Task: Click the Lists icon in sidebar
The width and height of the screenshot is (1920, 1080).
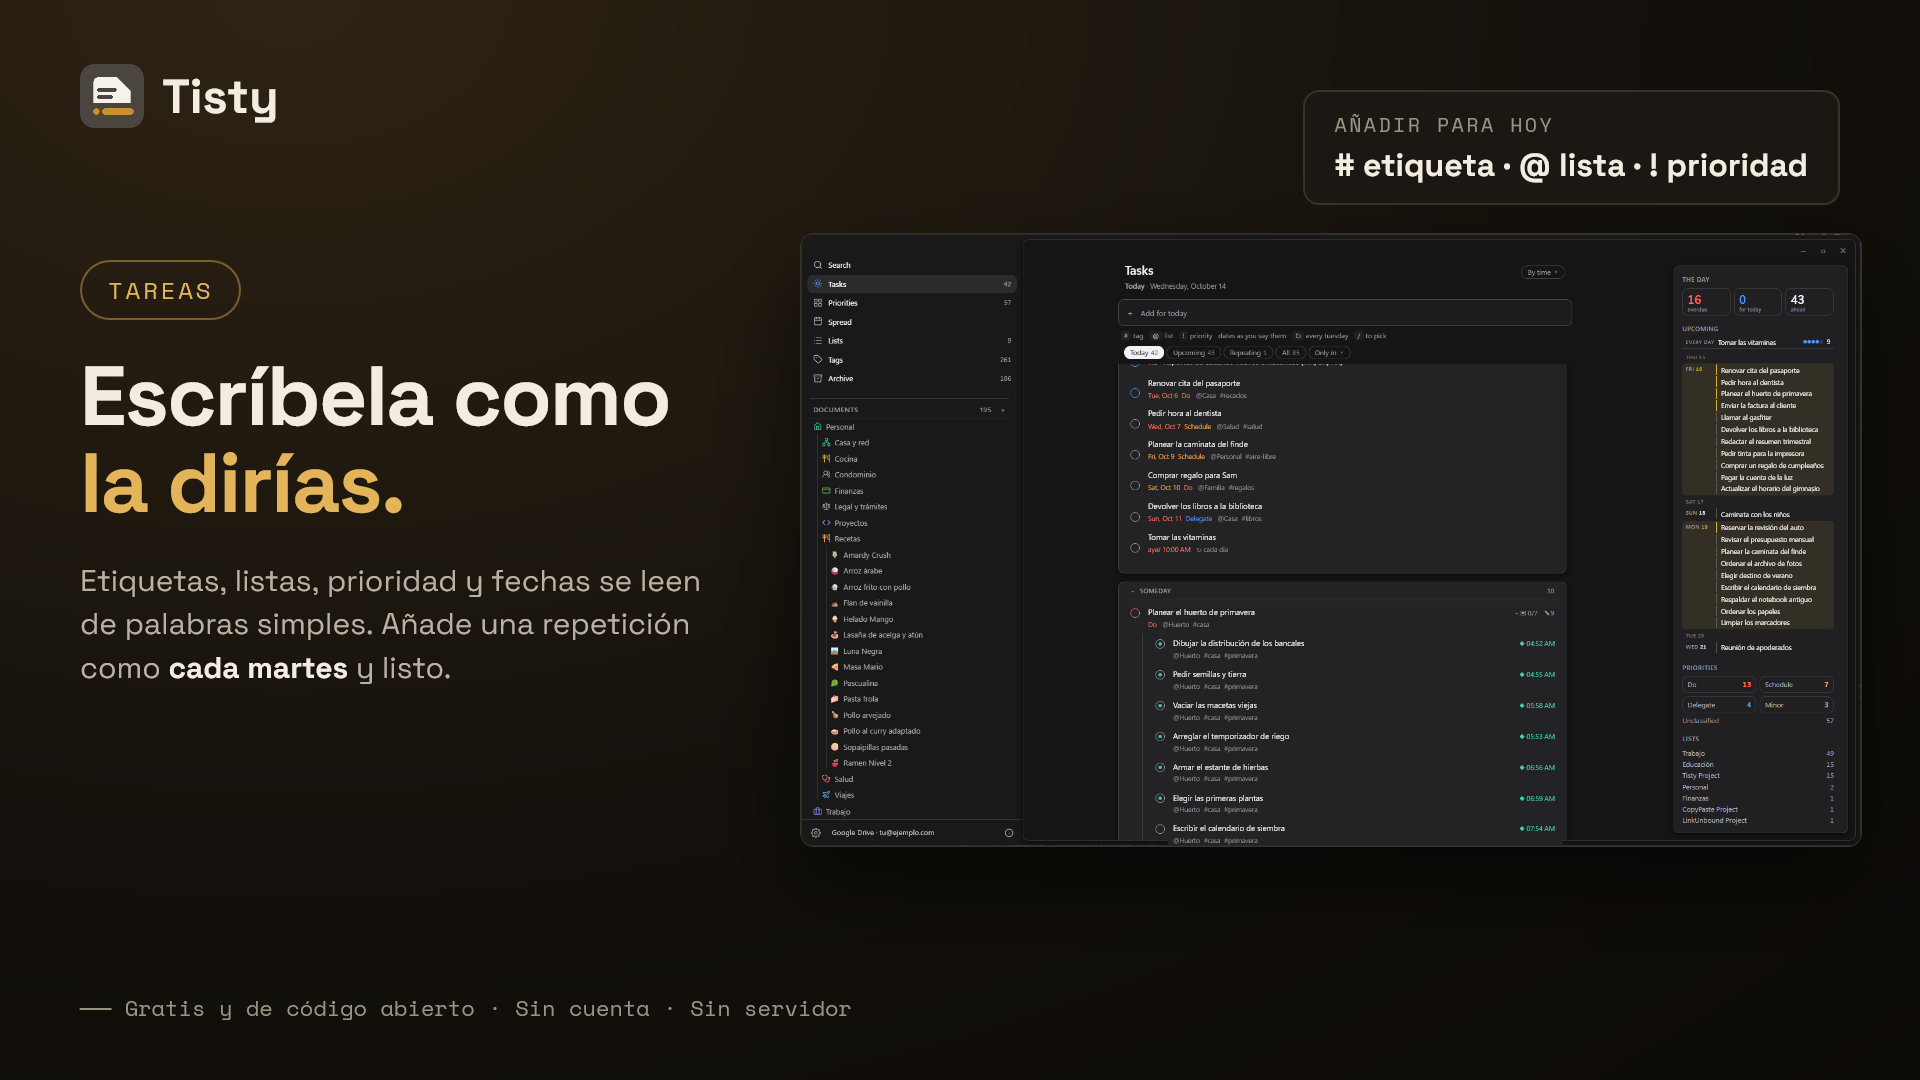Action: [818, 341]
